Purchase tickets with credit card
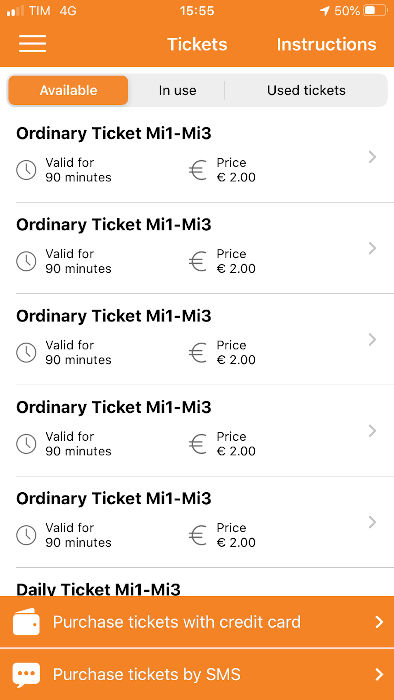Screen dimensions: 394x700 pyautogui.click(x=197, y=621)
